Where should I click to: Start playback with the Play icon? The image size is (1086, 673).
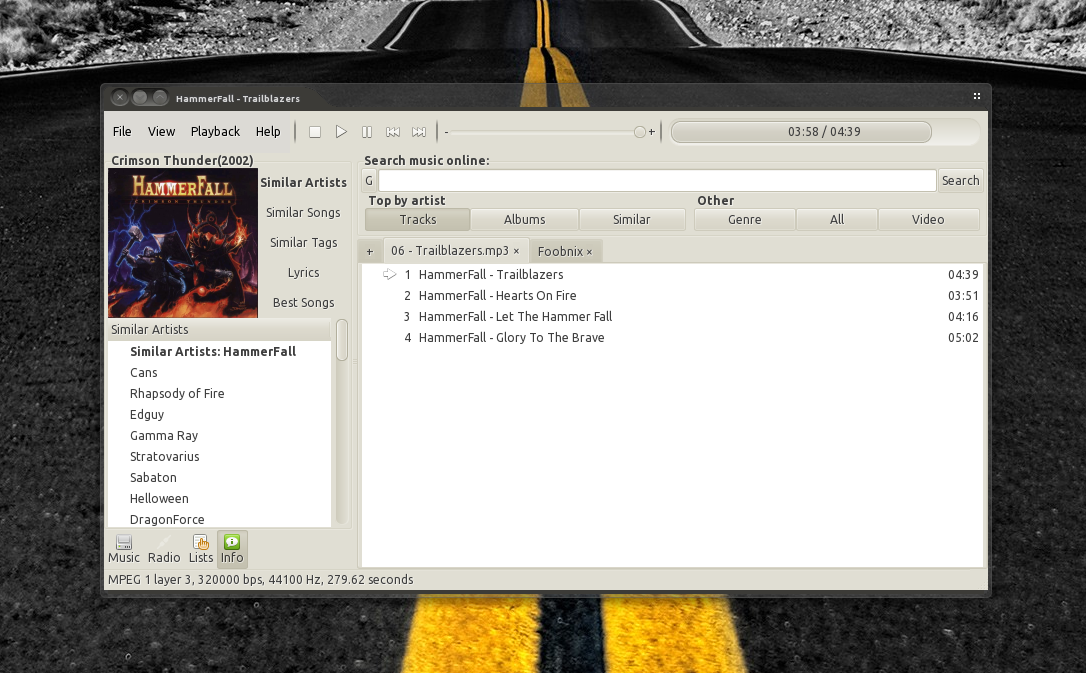[x=341, y=131]
